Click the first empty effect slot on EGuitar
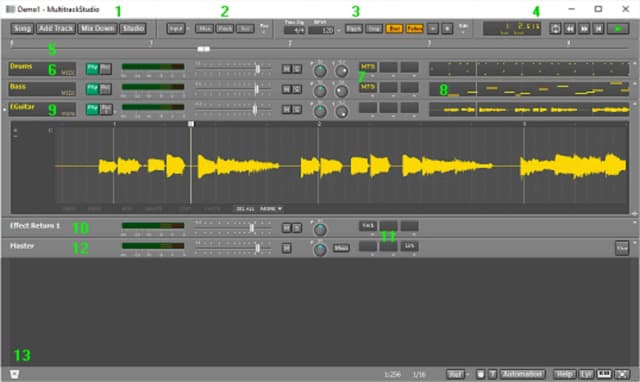The image size is (640, 382). pyautogui.click(x=368, y=108)
